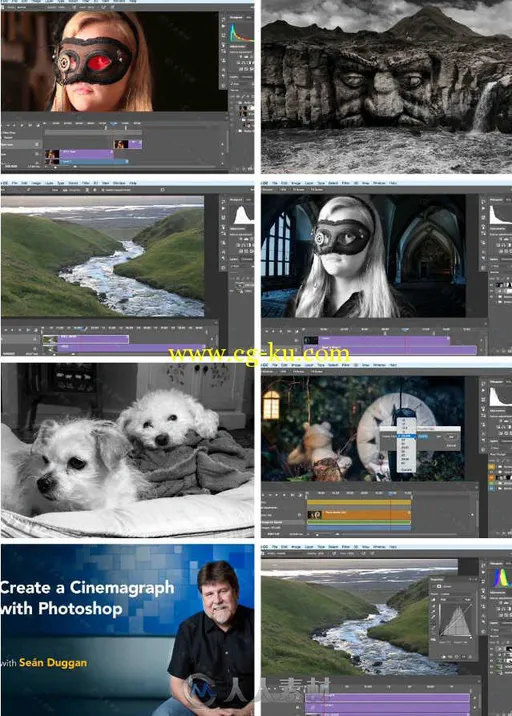The image size is (512, 716).
Task: Click the small thumbnail clip on red-mask timeline's upper track
Action: tap(128, 144)
